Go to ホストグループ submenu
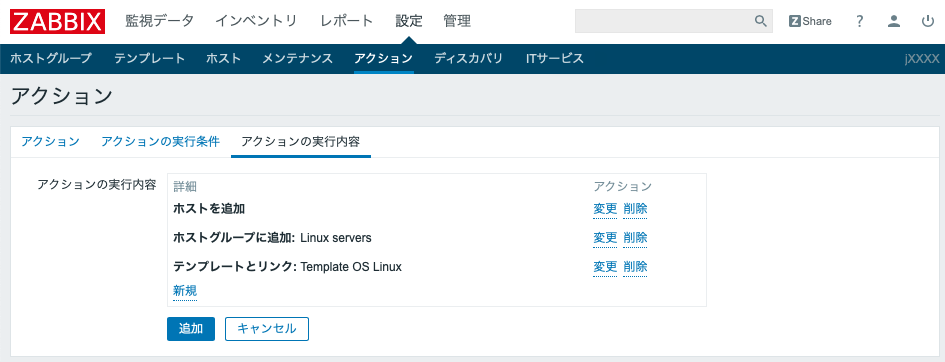The image size is (945, 362). (51, 58)
